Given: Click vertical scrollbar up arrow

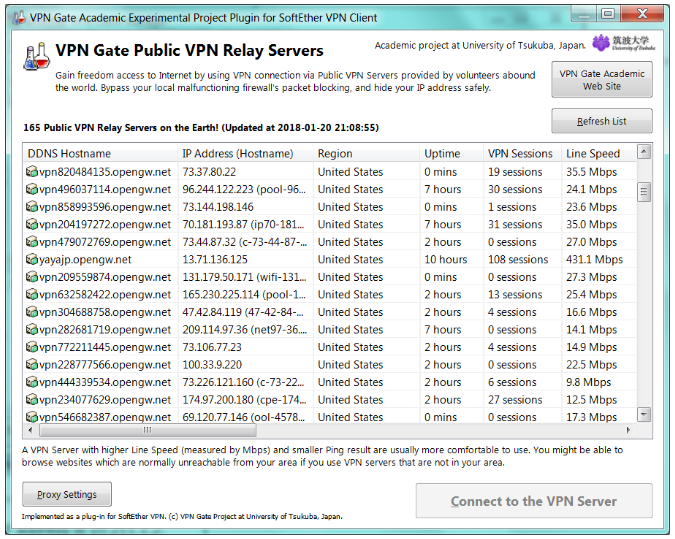Looking at the screenshot, I should tap(644, 152).
